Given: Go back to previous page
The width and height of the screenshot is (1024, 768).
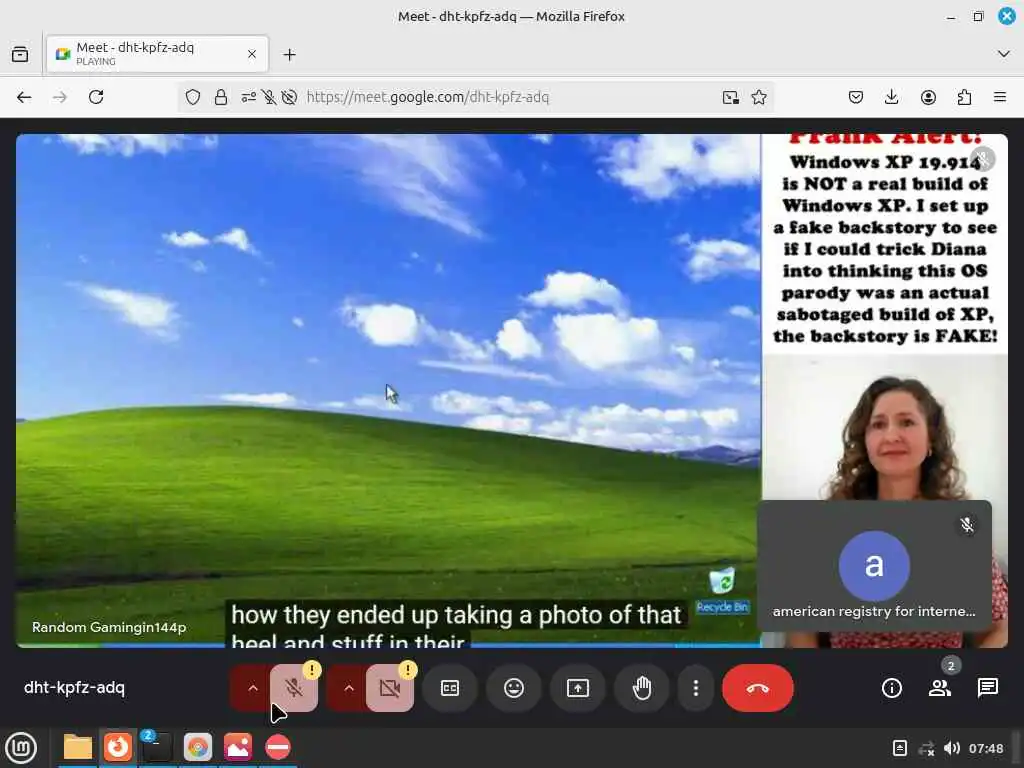Looking at the screenshot, I should 24,97.
